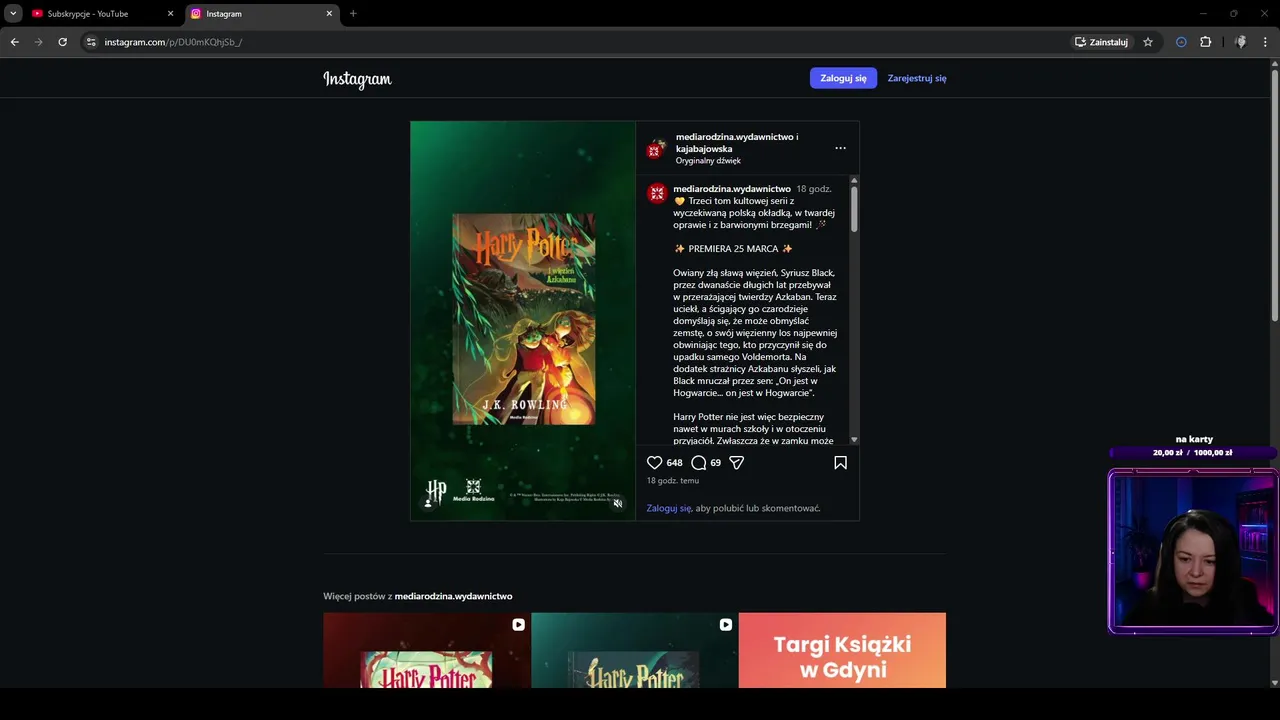The image size is (1280, 720).
Task: Click the Instagram logo
Action: (357, 79)
